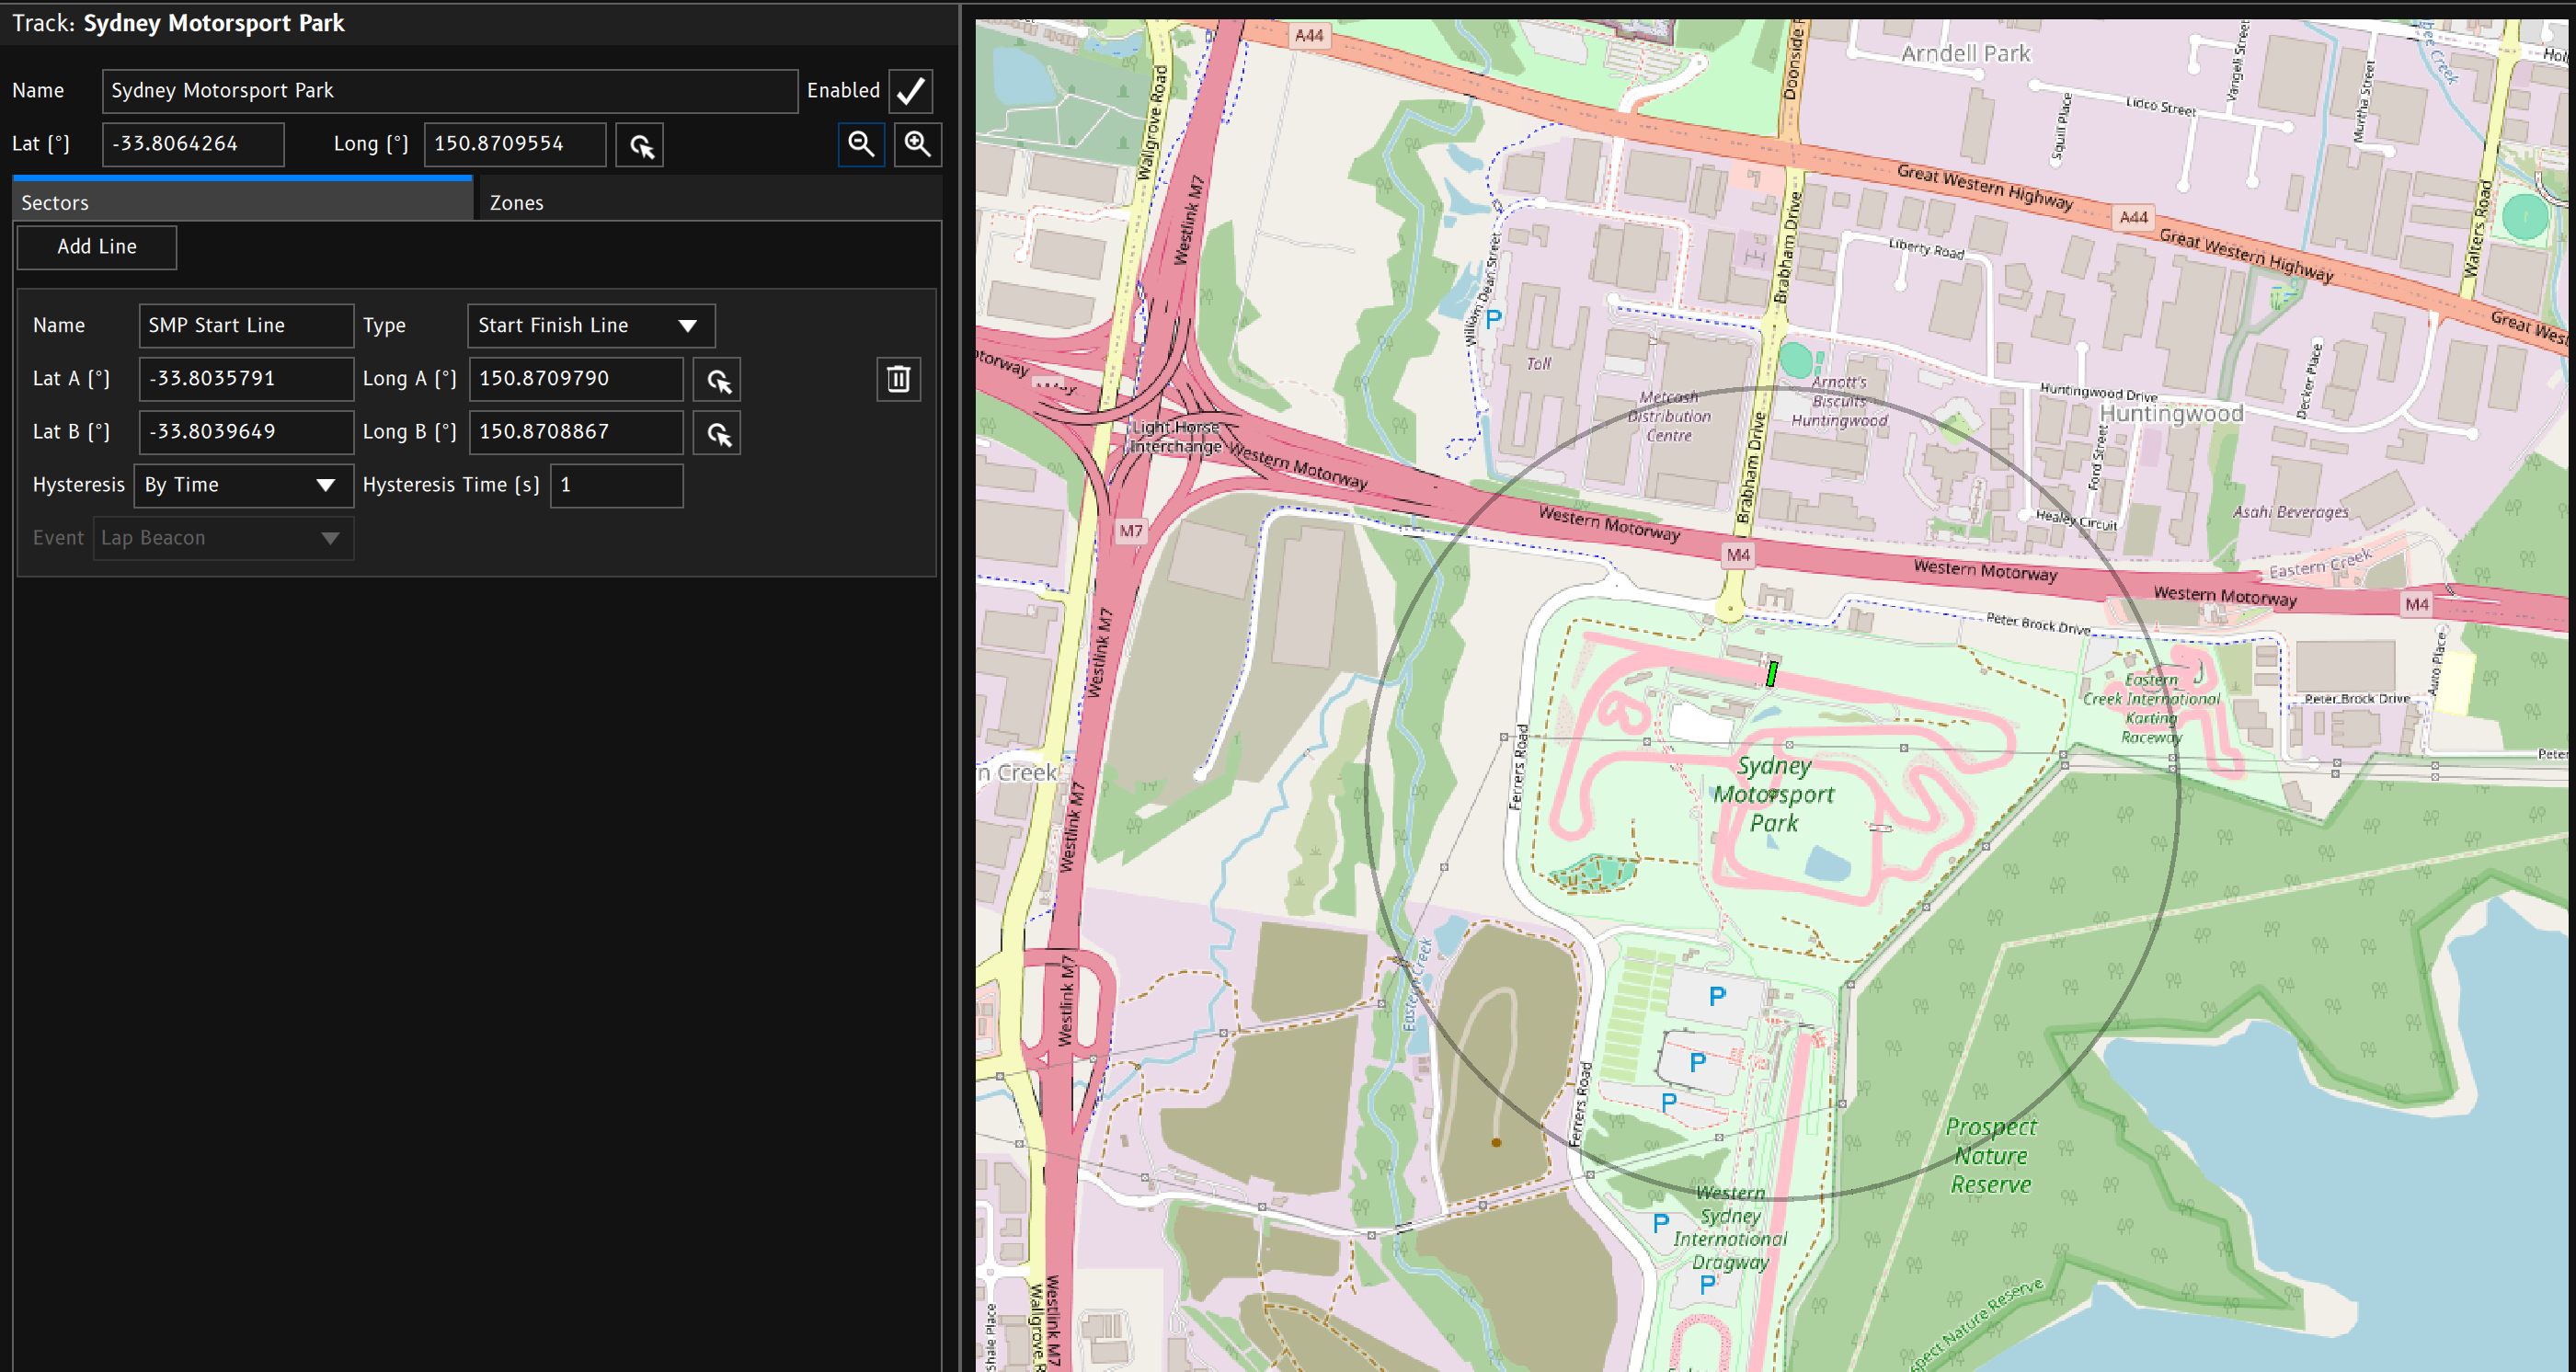Screen dimensions: 2576x1372
Task: Click Arnott's Biscuits Huntingwood label
Action: 1838,401
